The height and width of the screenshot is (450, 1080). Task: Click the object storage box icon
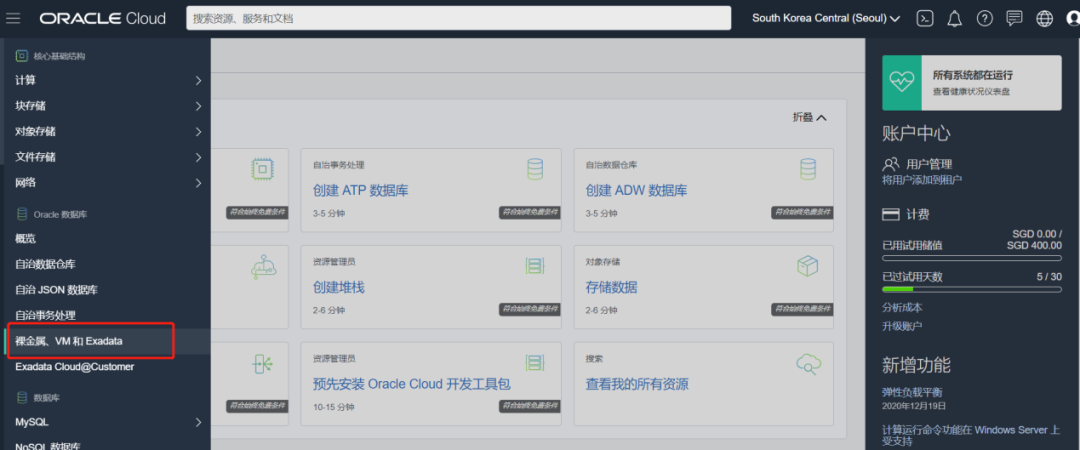tap(807, 266)
